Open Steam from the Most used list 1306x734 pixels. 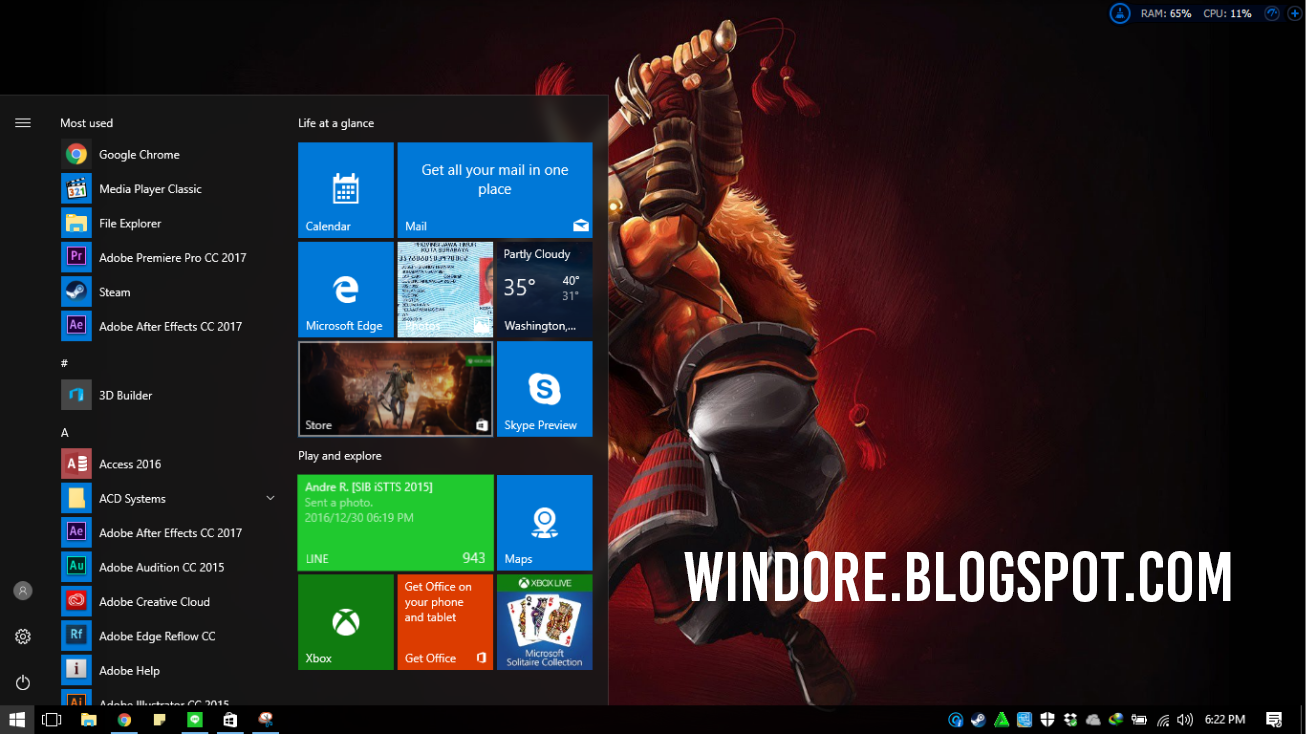168,292
